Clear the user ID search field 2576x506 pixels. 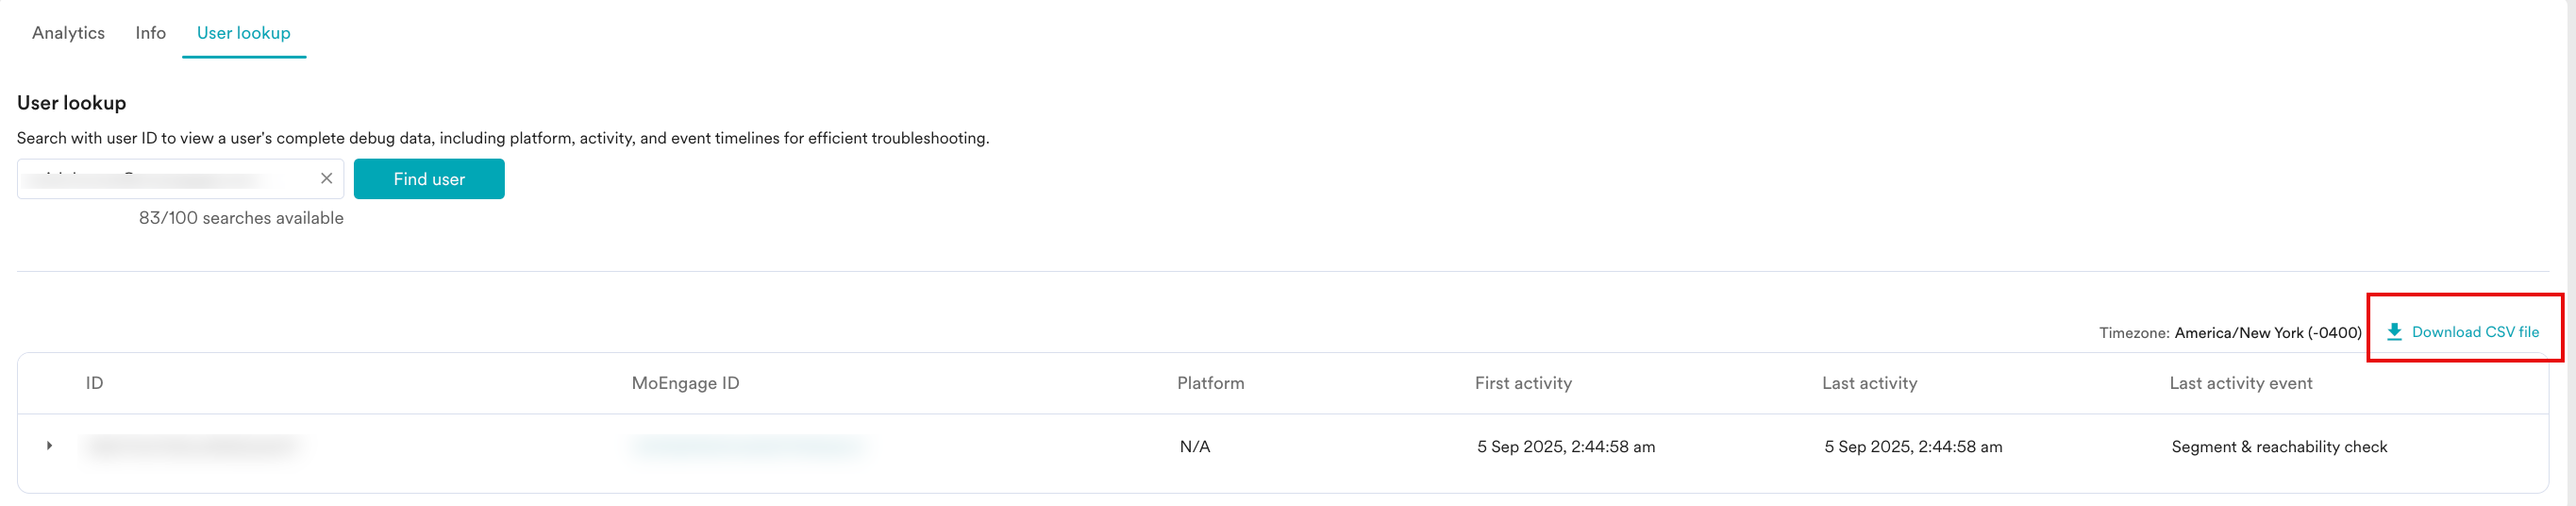(x=326, y=179)
